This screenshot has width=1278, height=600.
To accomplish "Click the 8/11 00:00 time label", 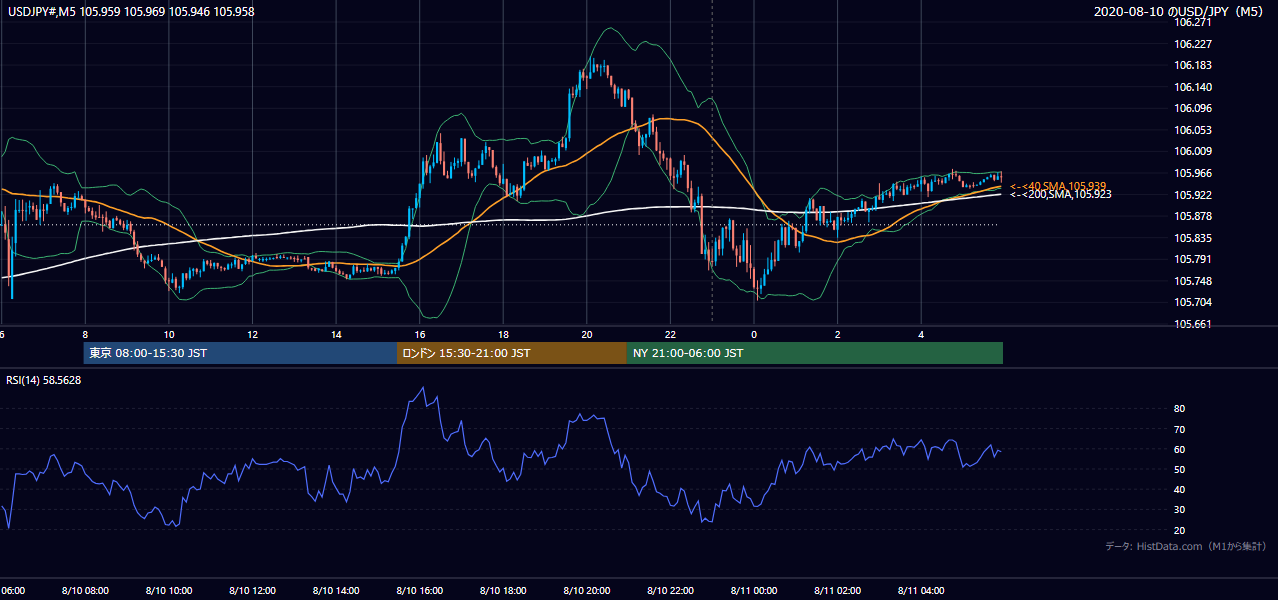I will (x=754, y=591).
